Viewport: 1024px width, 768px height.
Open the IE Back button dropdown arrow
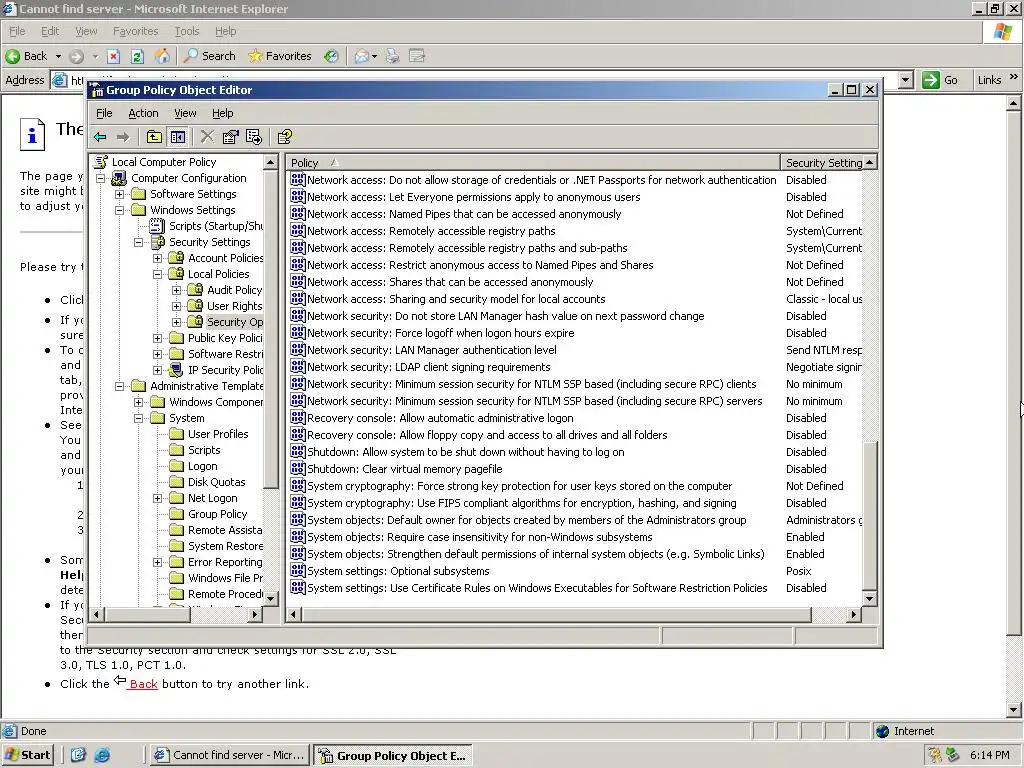coord(58,56)
